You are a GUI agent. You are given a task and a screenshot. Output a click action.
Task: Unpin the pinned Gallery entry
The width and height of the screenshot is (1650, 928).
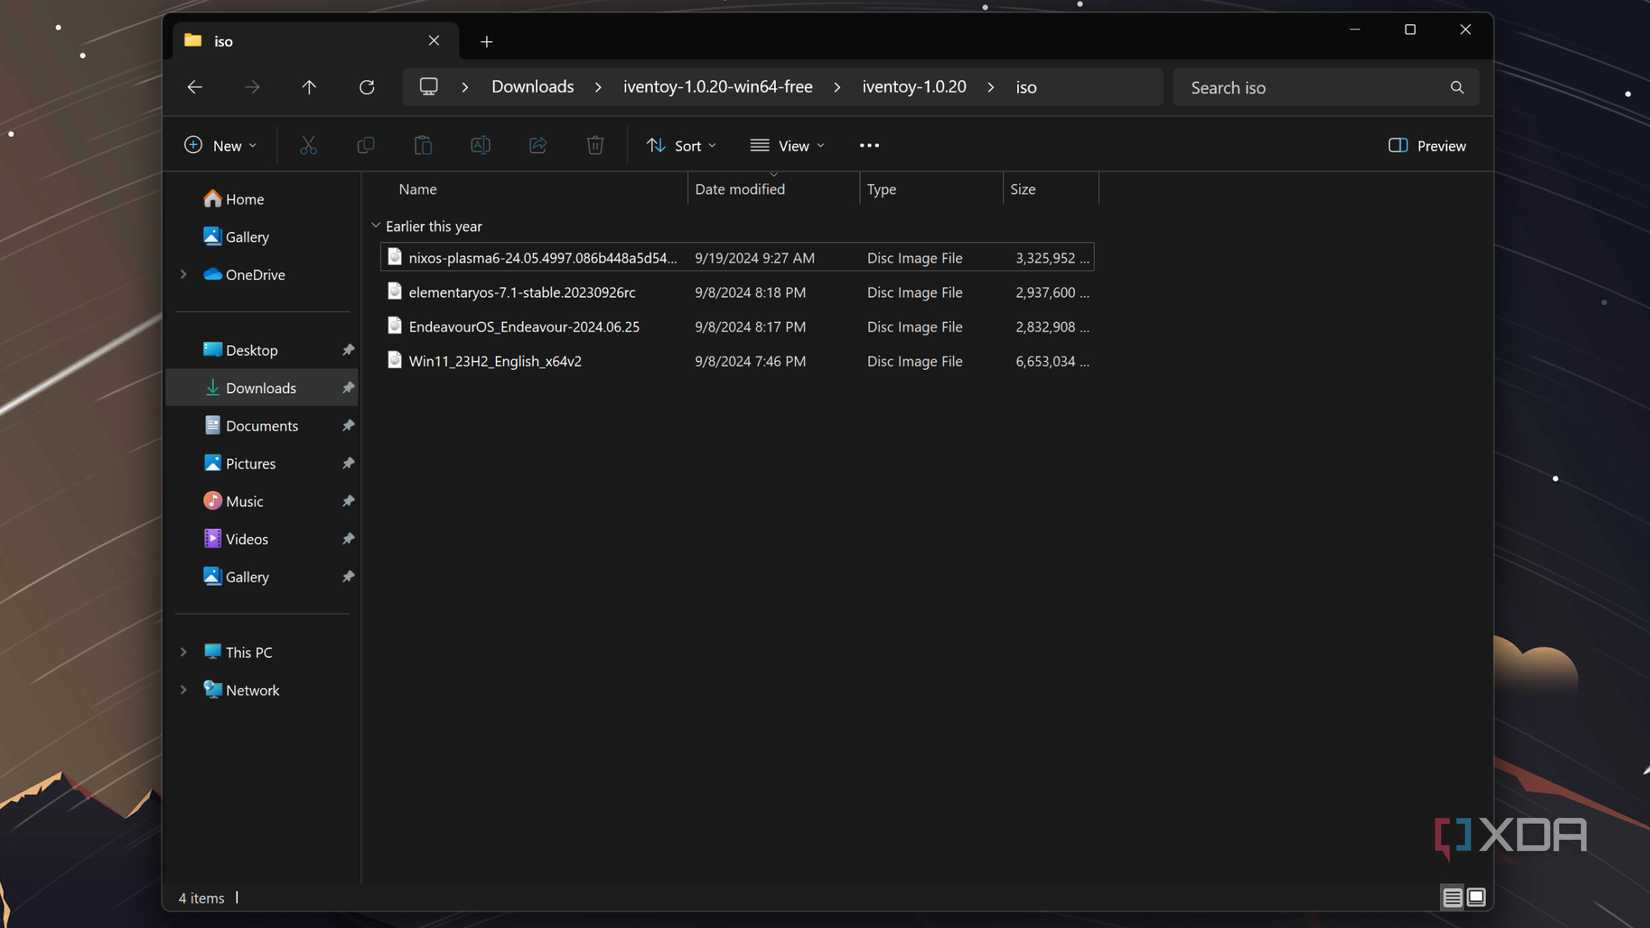[x=348, y=577]
